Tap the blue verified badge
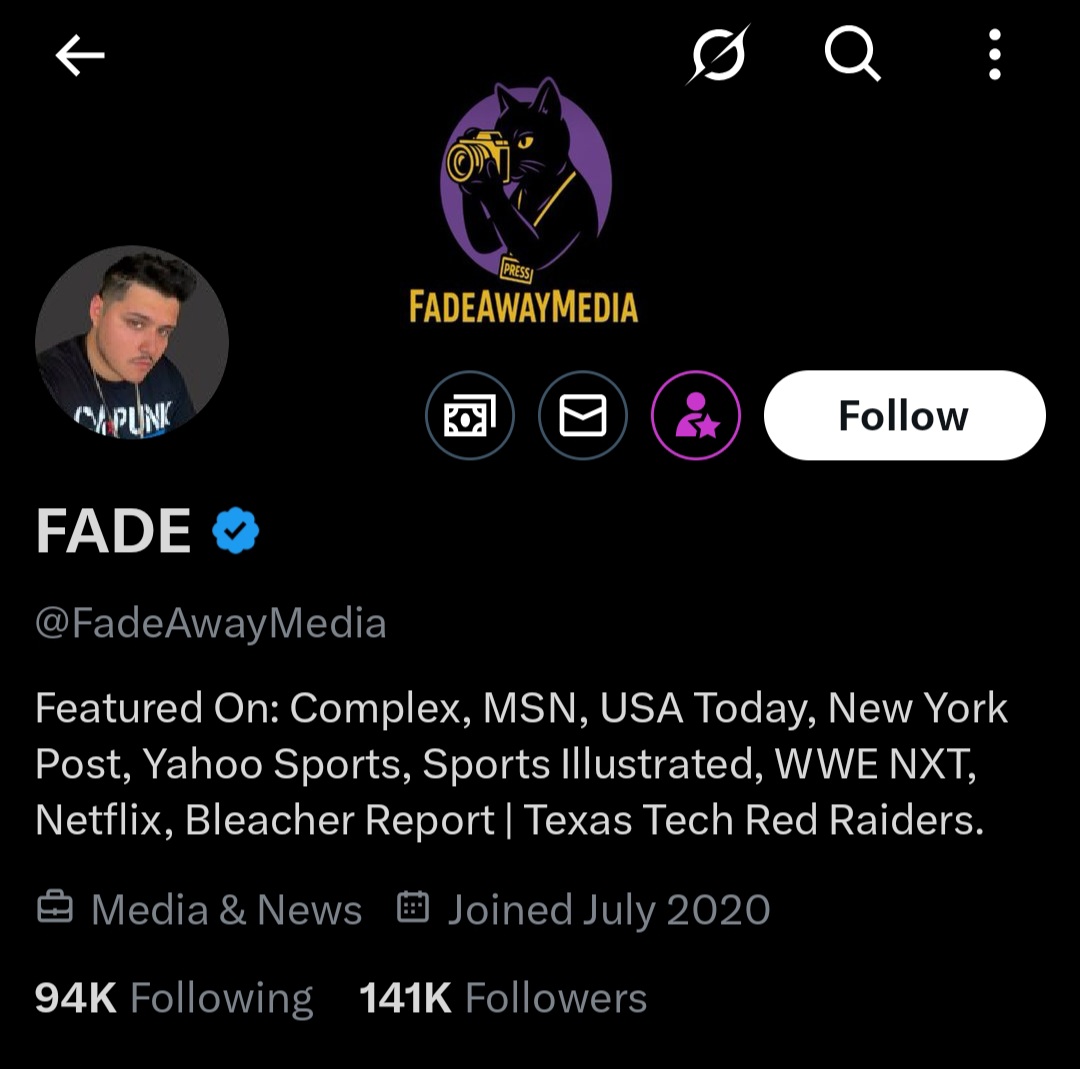The image size is (1080, 1069). tap(236, 531)
